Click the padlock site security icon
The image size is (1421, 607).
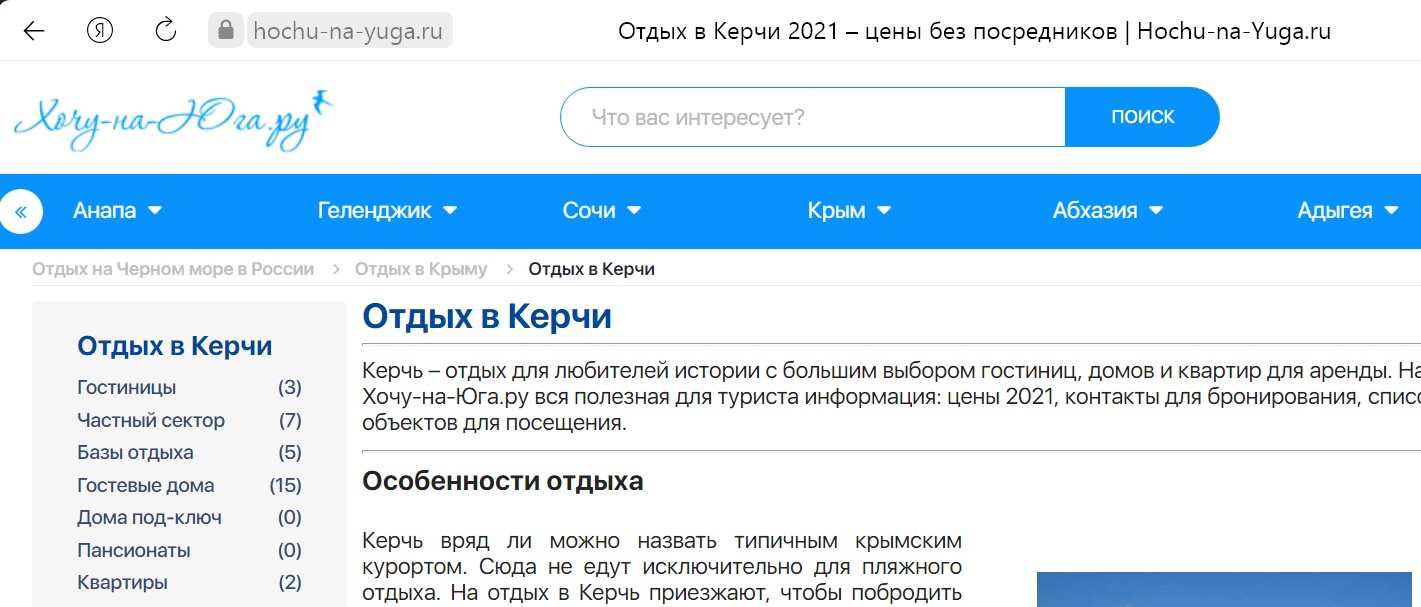click(226, 30)
